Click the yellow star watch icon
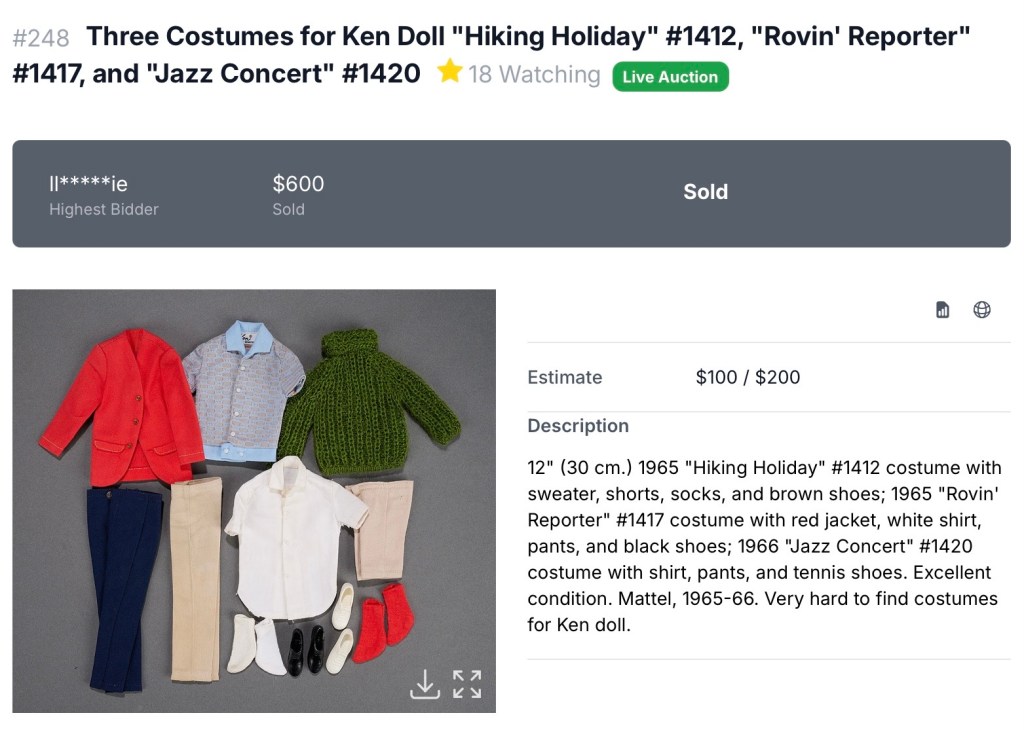The height and width of the screenshot is (730, 1024). pos(450,72)
